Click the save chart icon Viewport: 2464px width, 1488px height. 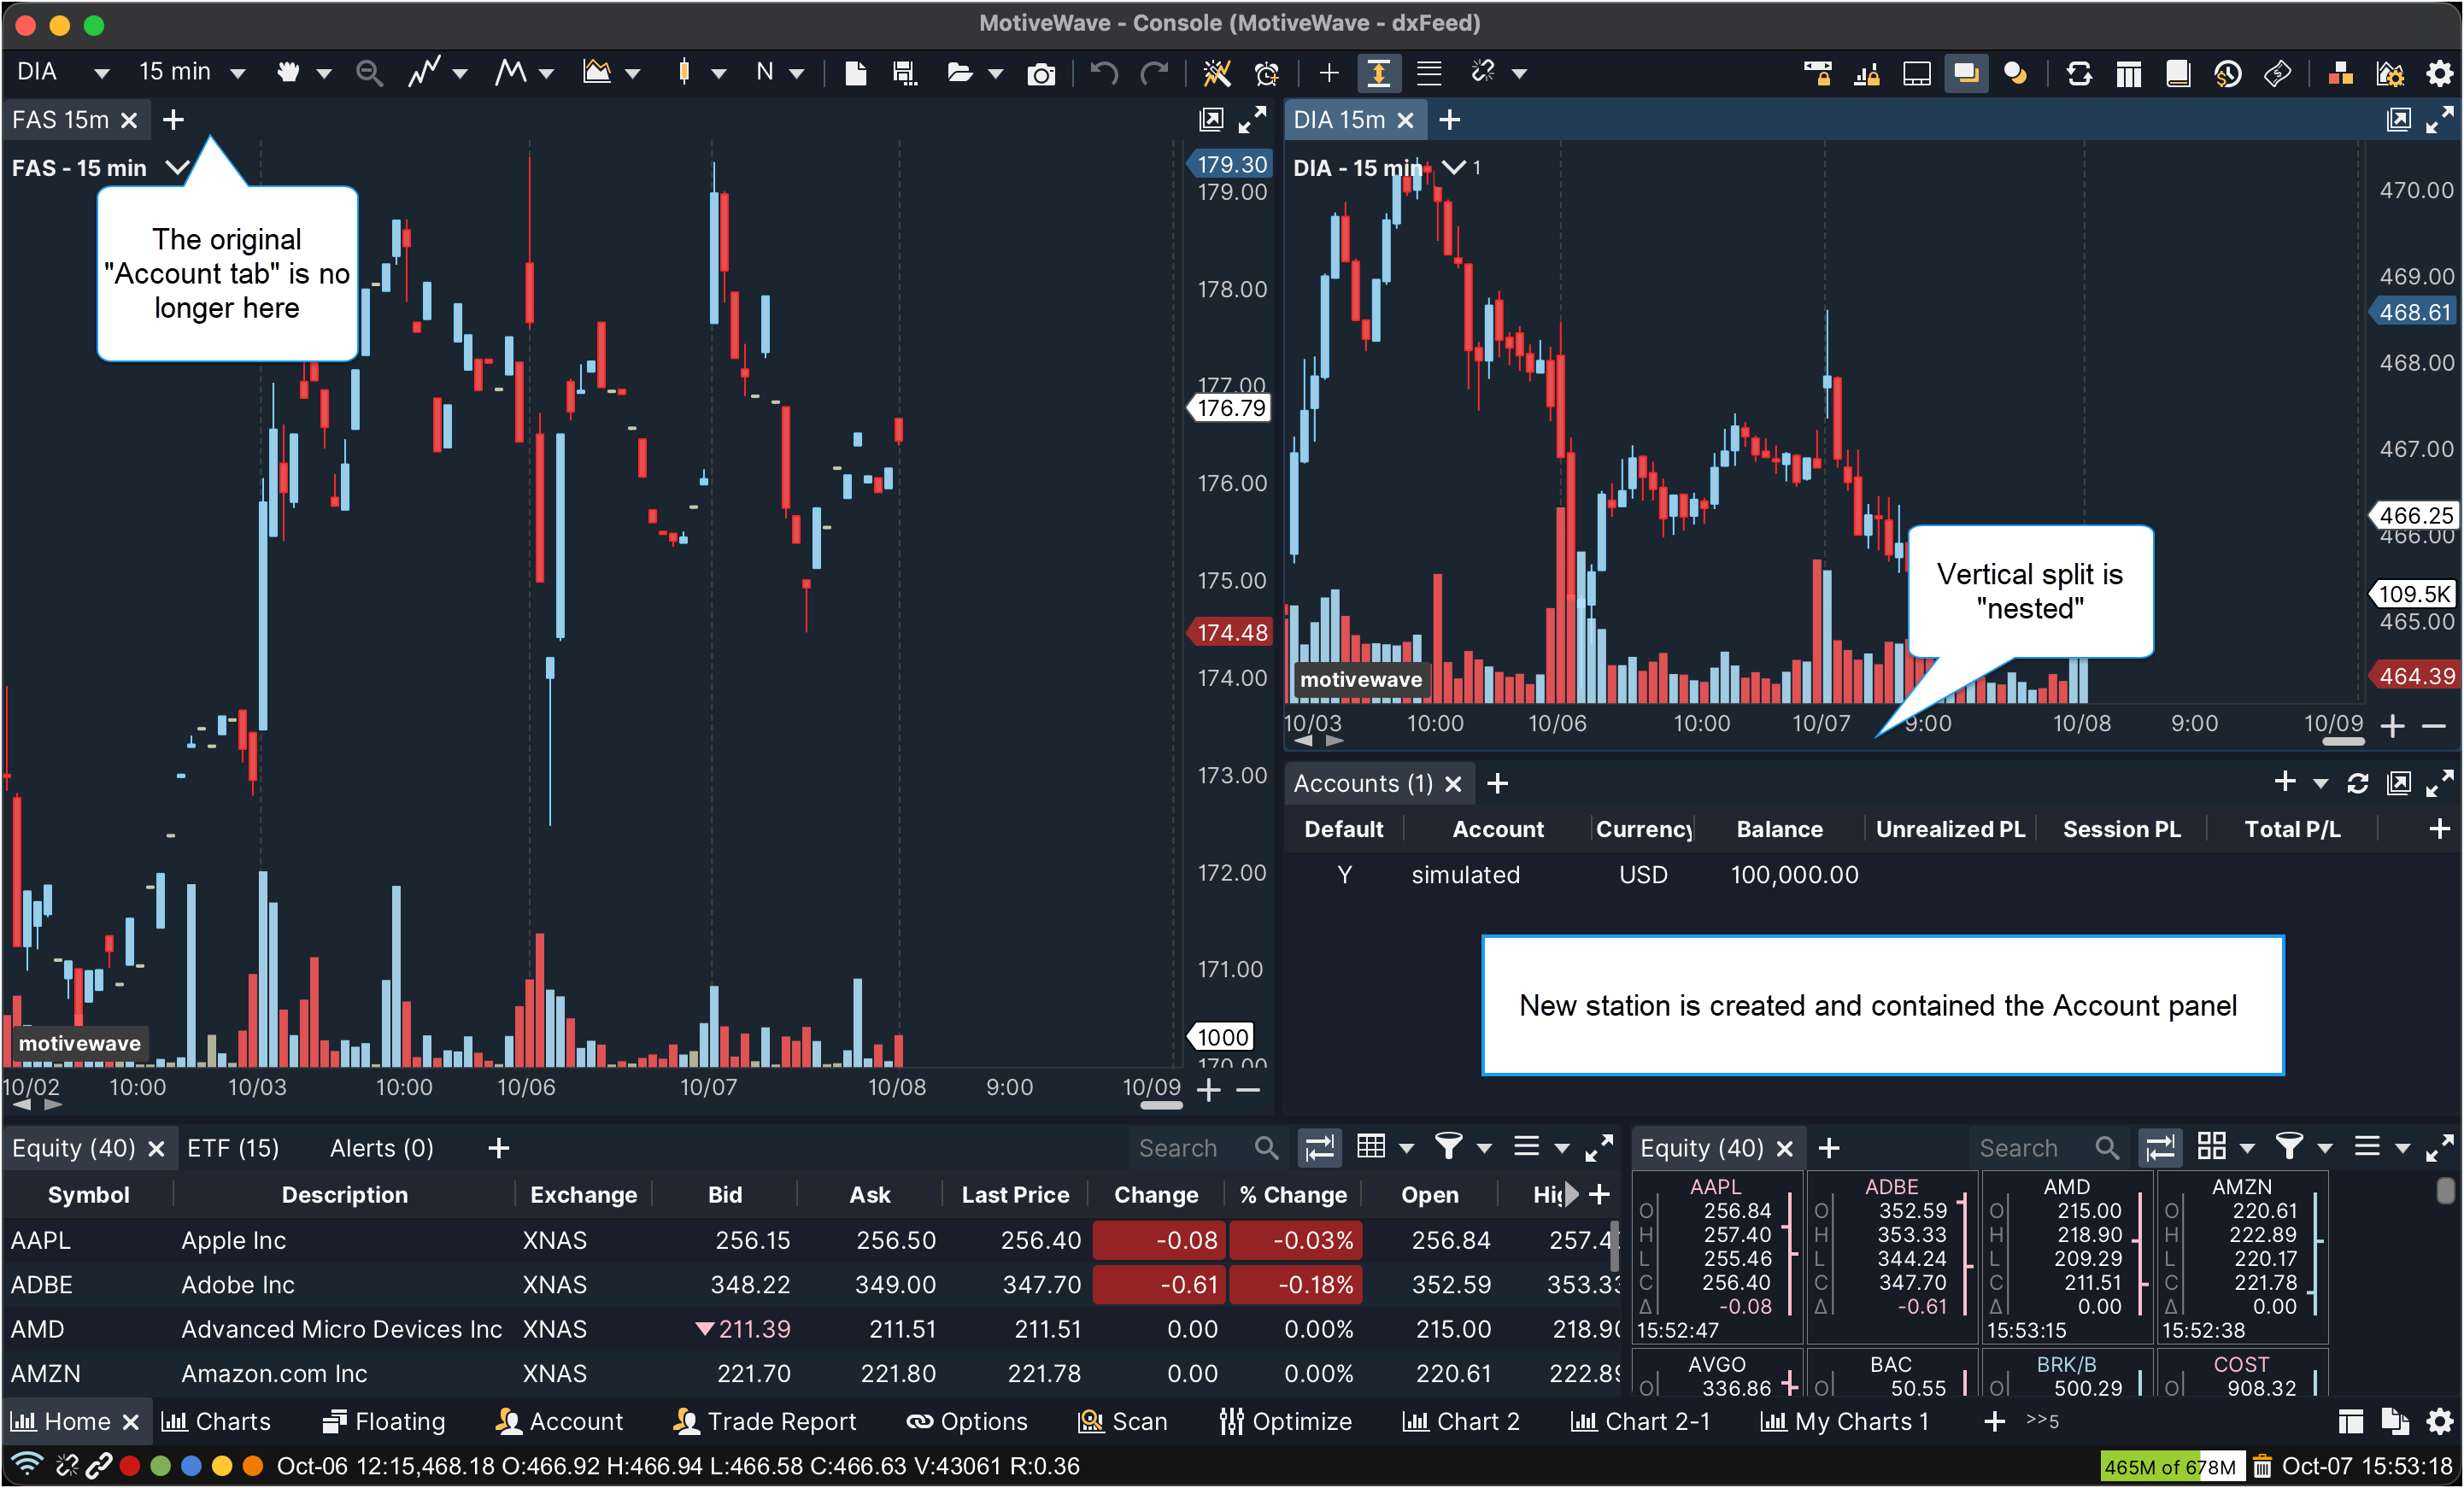(904, 73)
